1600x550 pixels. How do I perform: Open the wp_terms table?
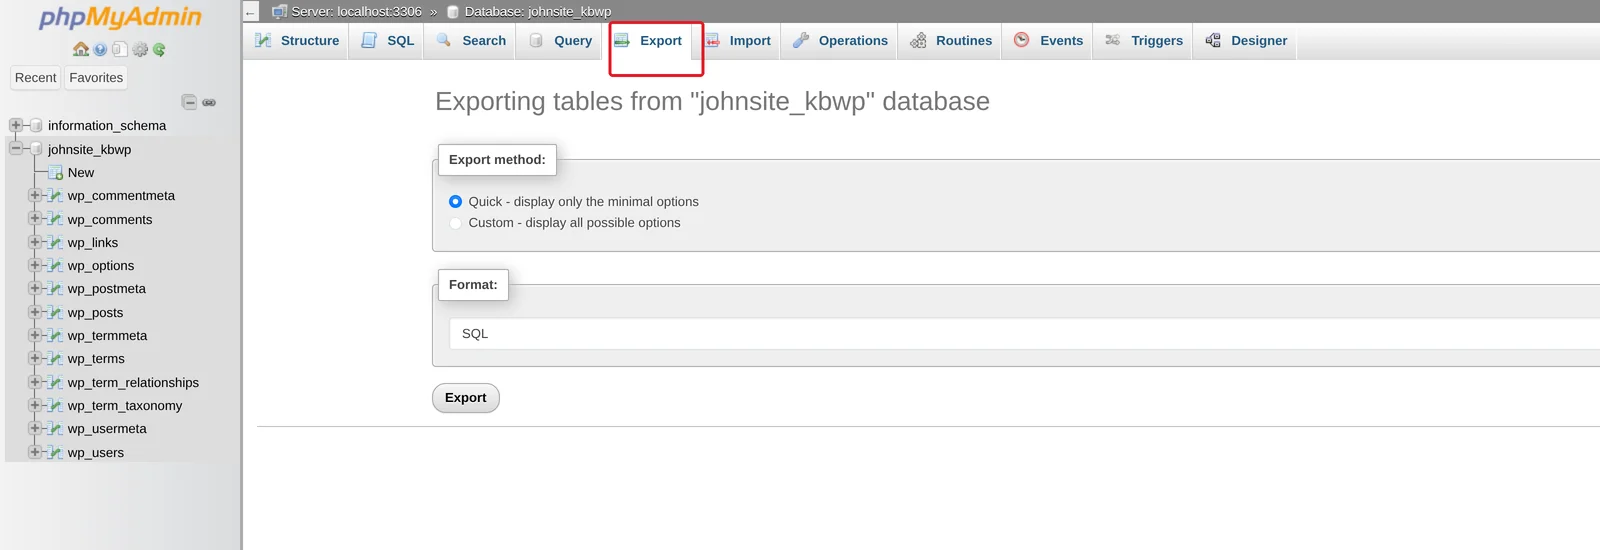(x=96, y=358)
